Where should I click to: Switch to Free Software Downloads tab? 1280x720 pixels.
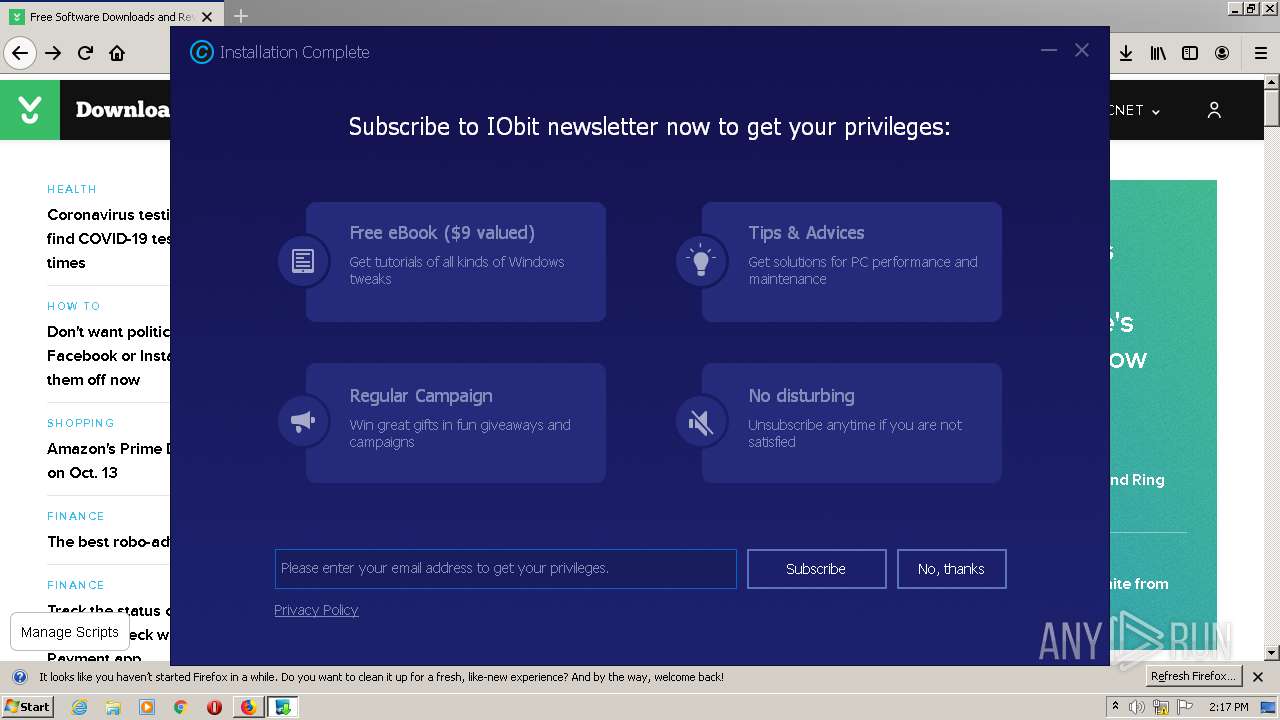pos(111,17)
